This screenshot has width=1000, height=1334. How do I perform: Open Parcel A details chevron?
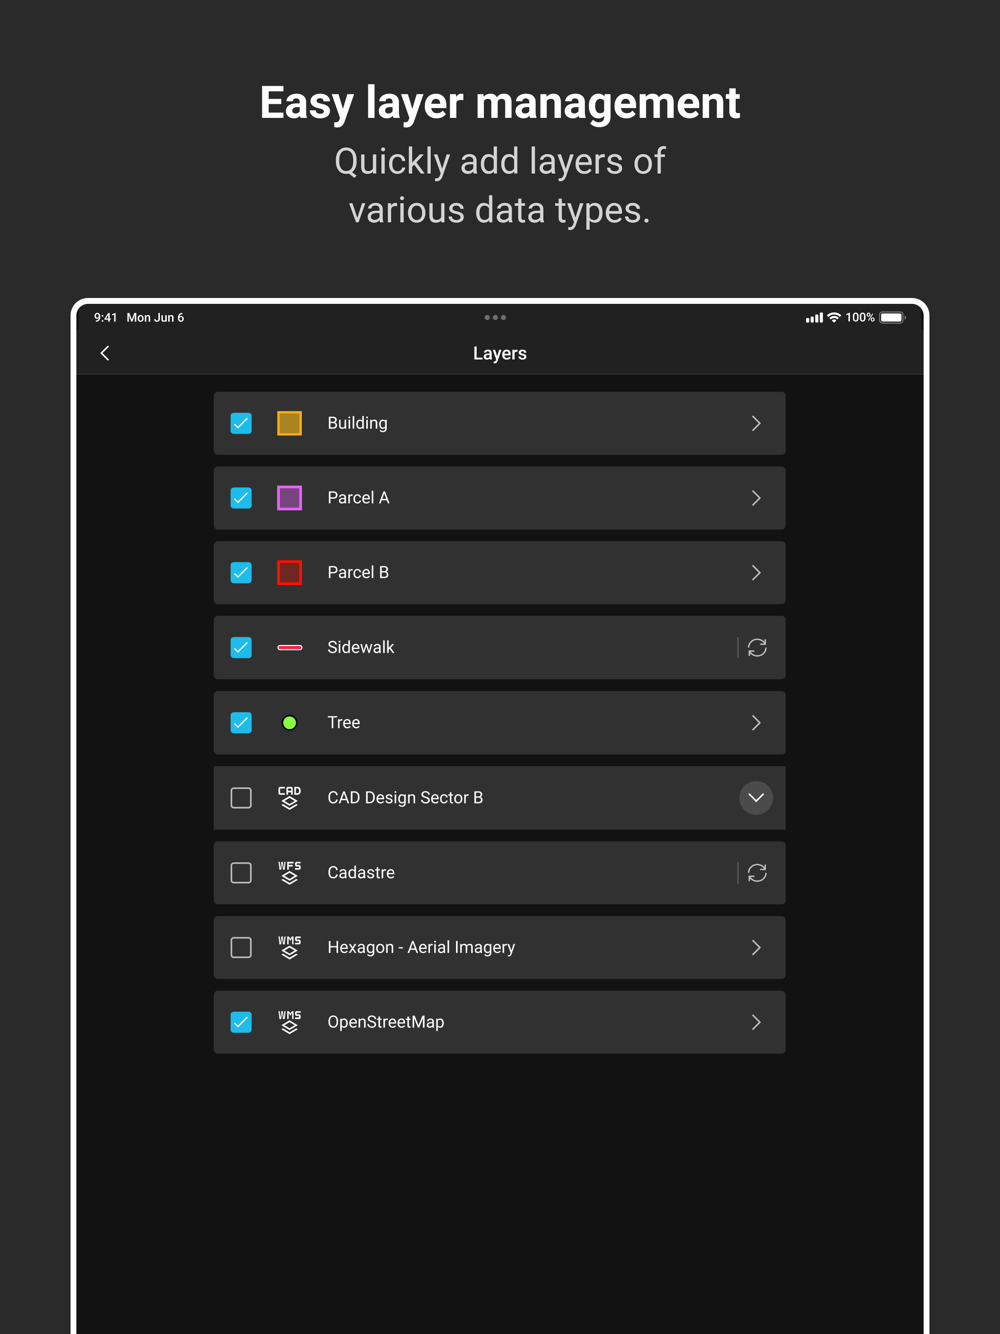[x=756, y=498]
